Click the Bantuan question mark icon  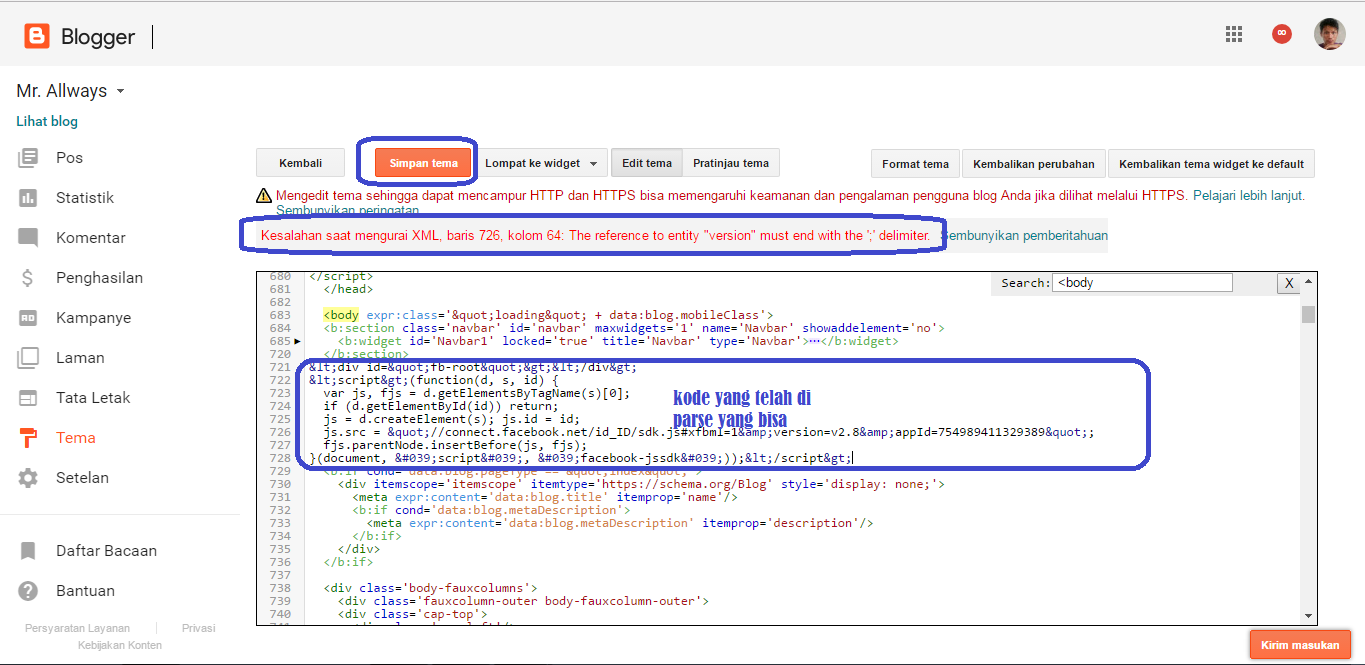(28, 591)
